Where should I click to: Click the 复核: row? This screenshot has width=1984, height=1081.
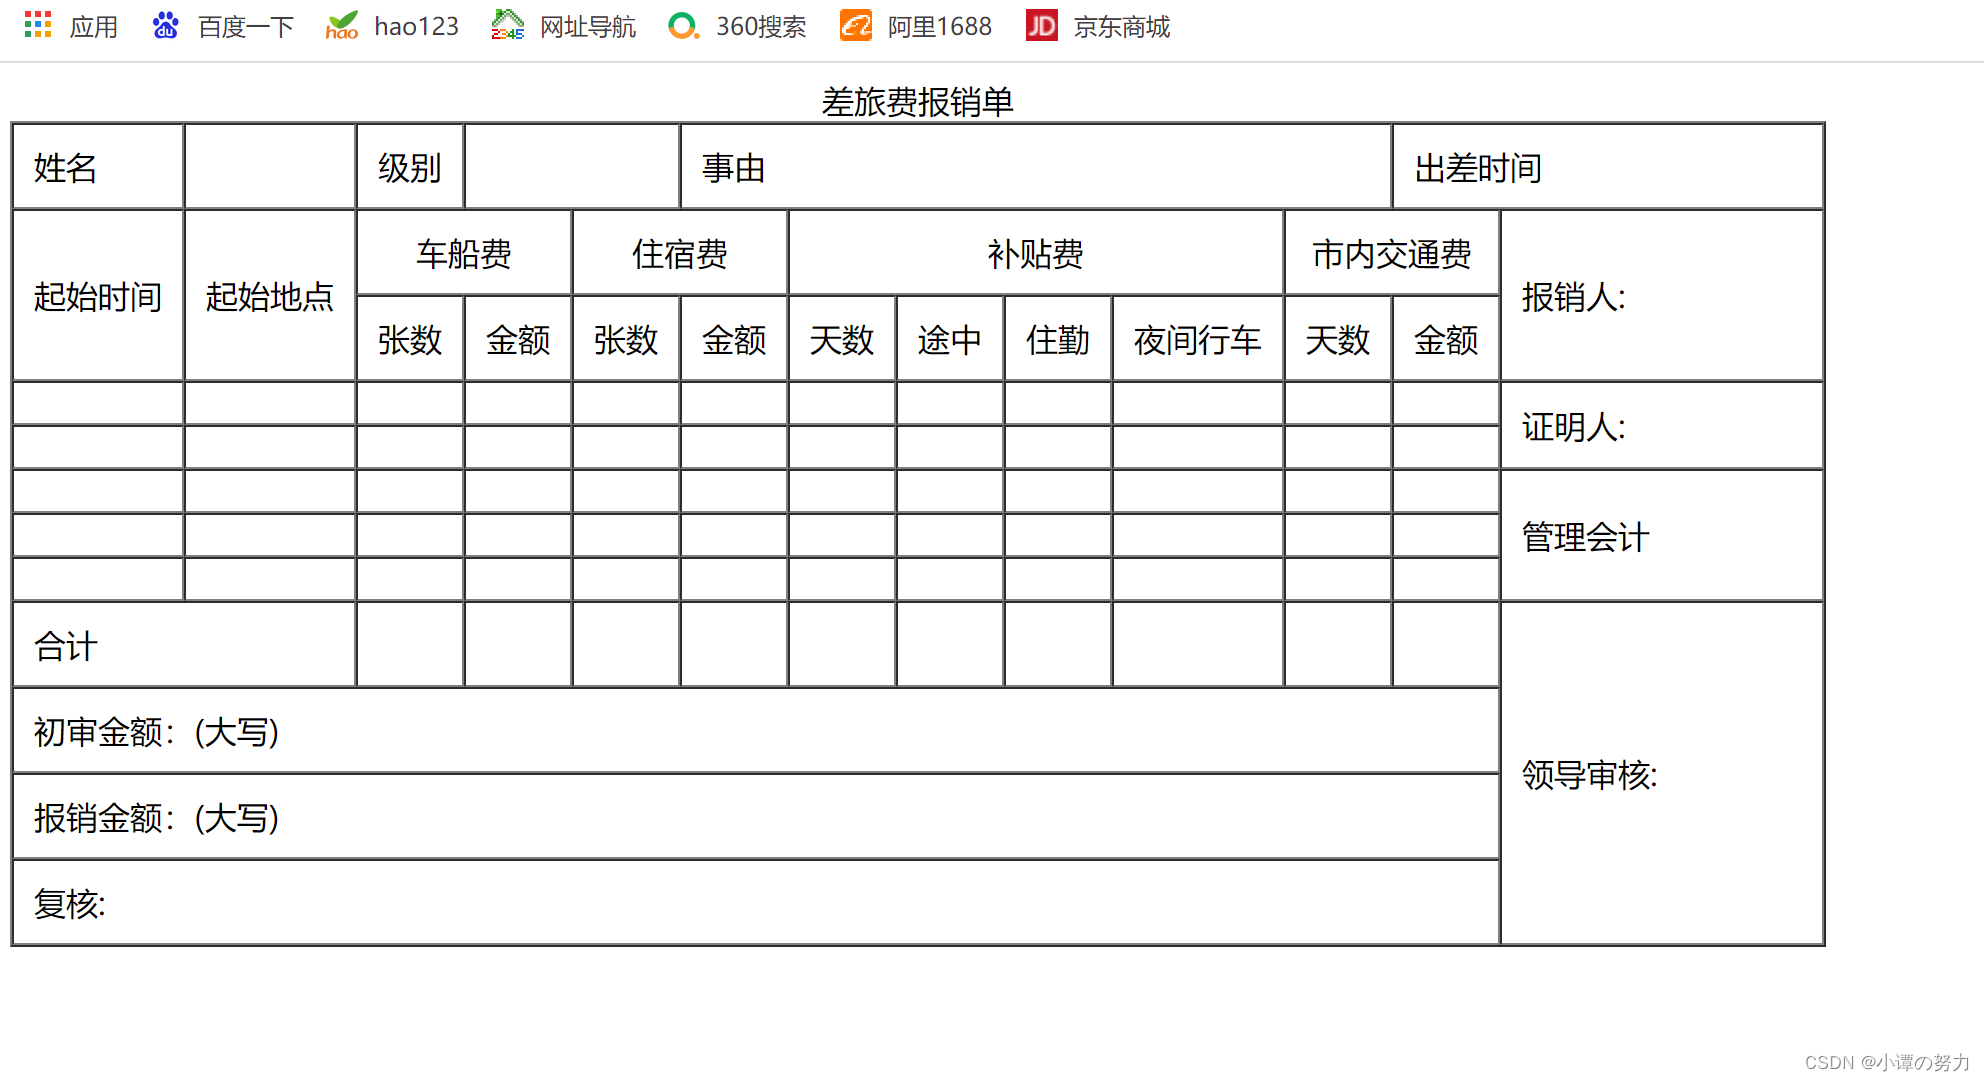[x=756, y=903]
